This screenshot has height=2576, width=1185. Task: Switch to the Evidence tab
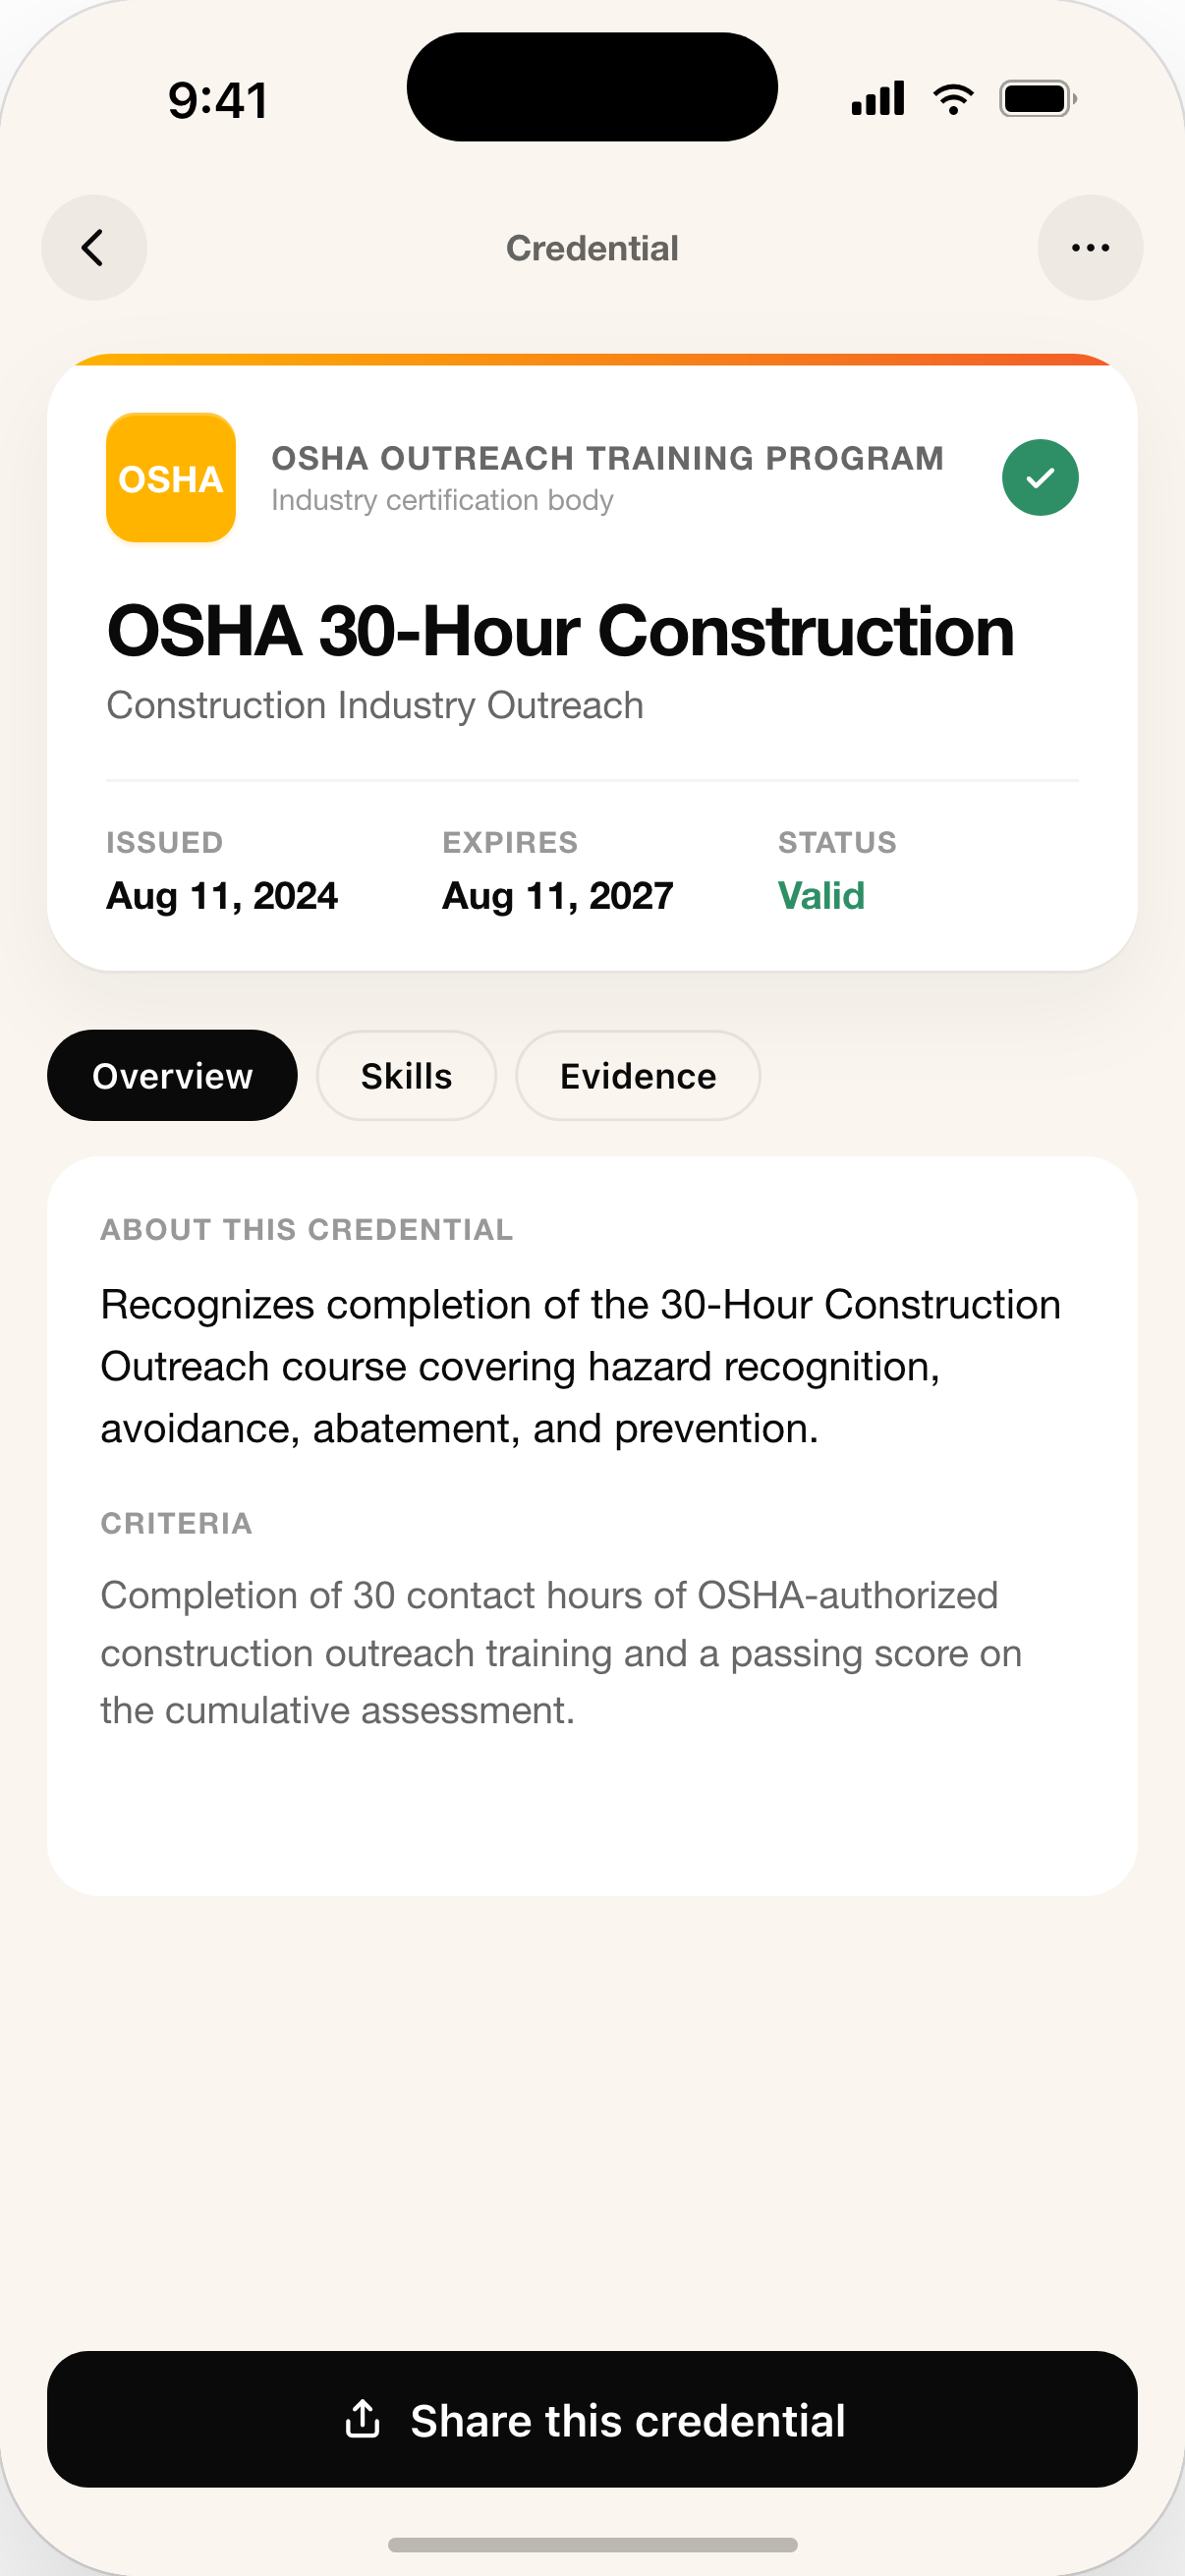pyautogui.click(x=638, y=1076)
